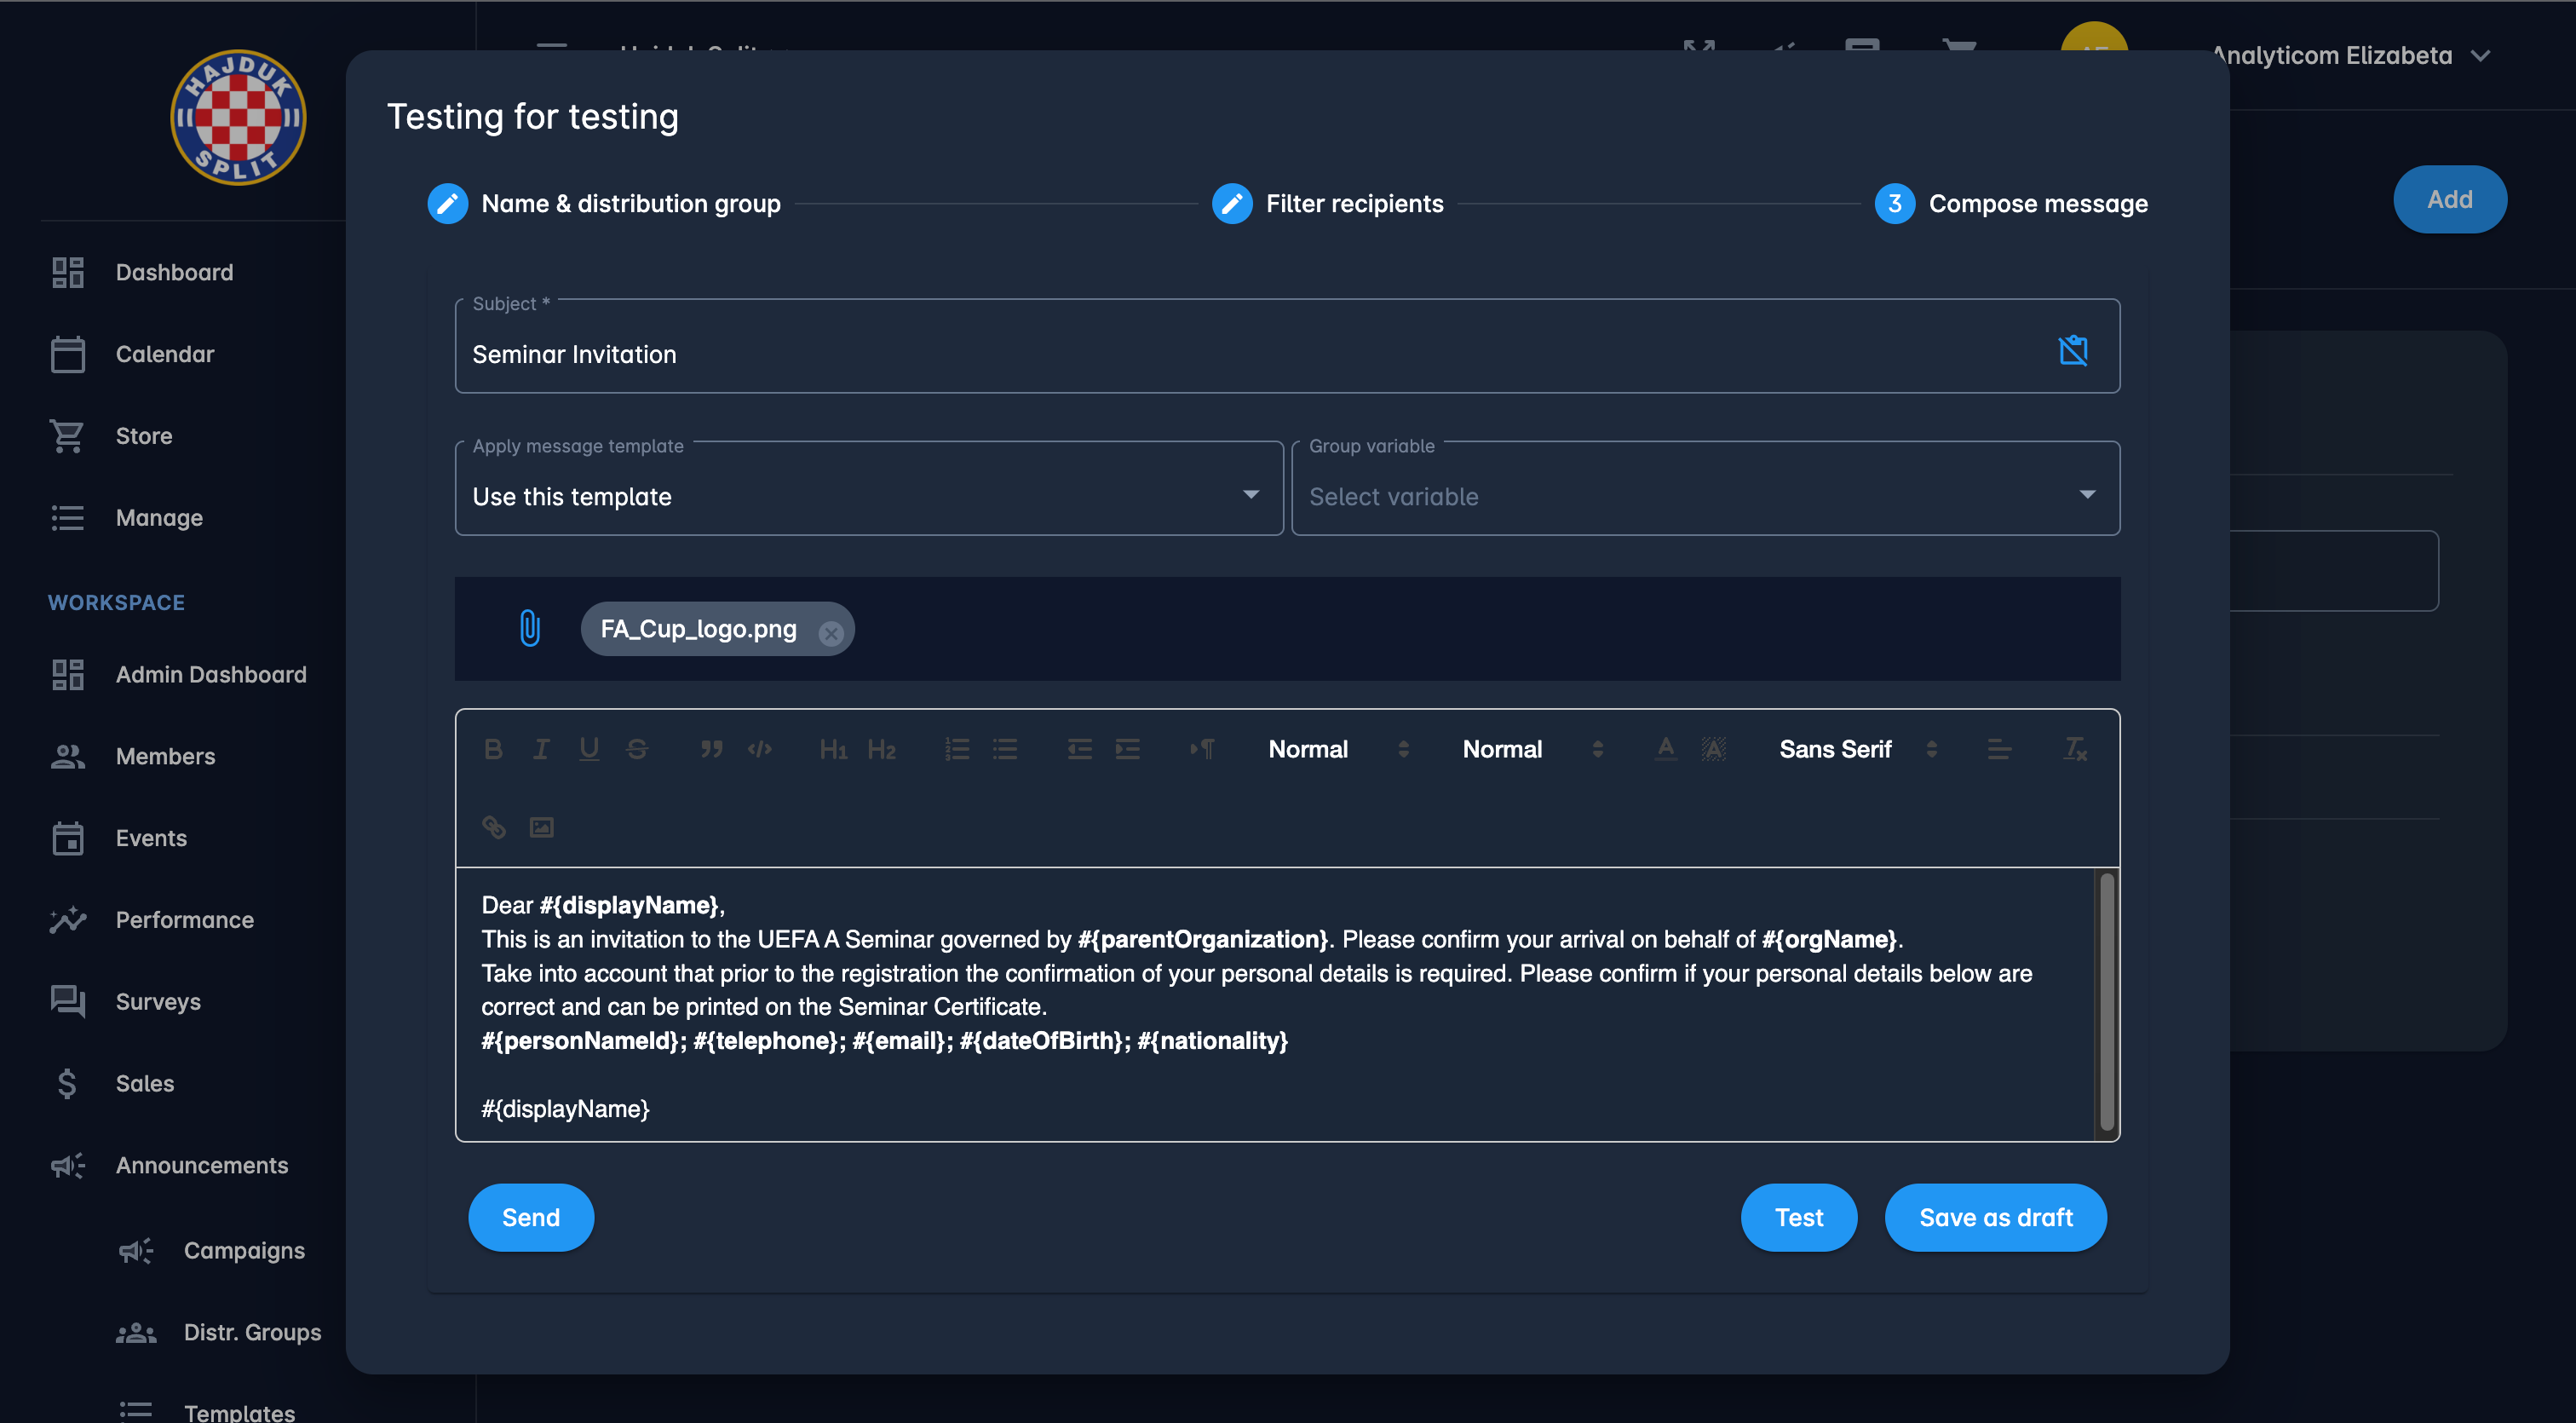
Task: Click the Send button
Action: coord(530,1217)
